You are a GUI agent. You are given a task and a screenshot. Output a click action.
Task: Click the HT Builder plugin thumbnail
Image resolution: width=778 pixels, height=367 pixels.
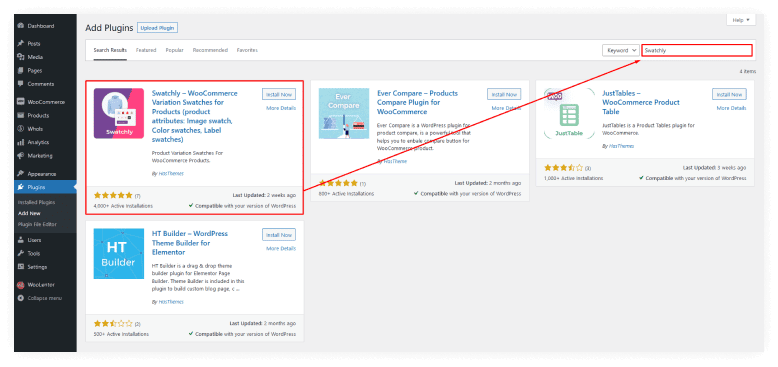point(119,253)
